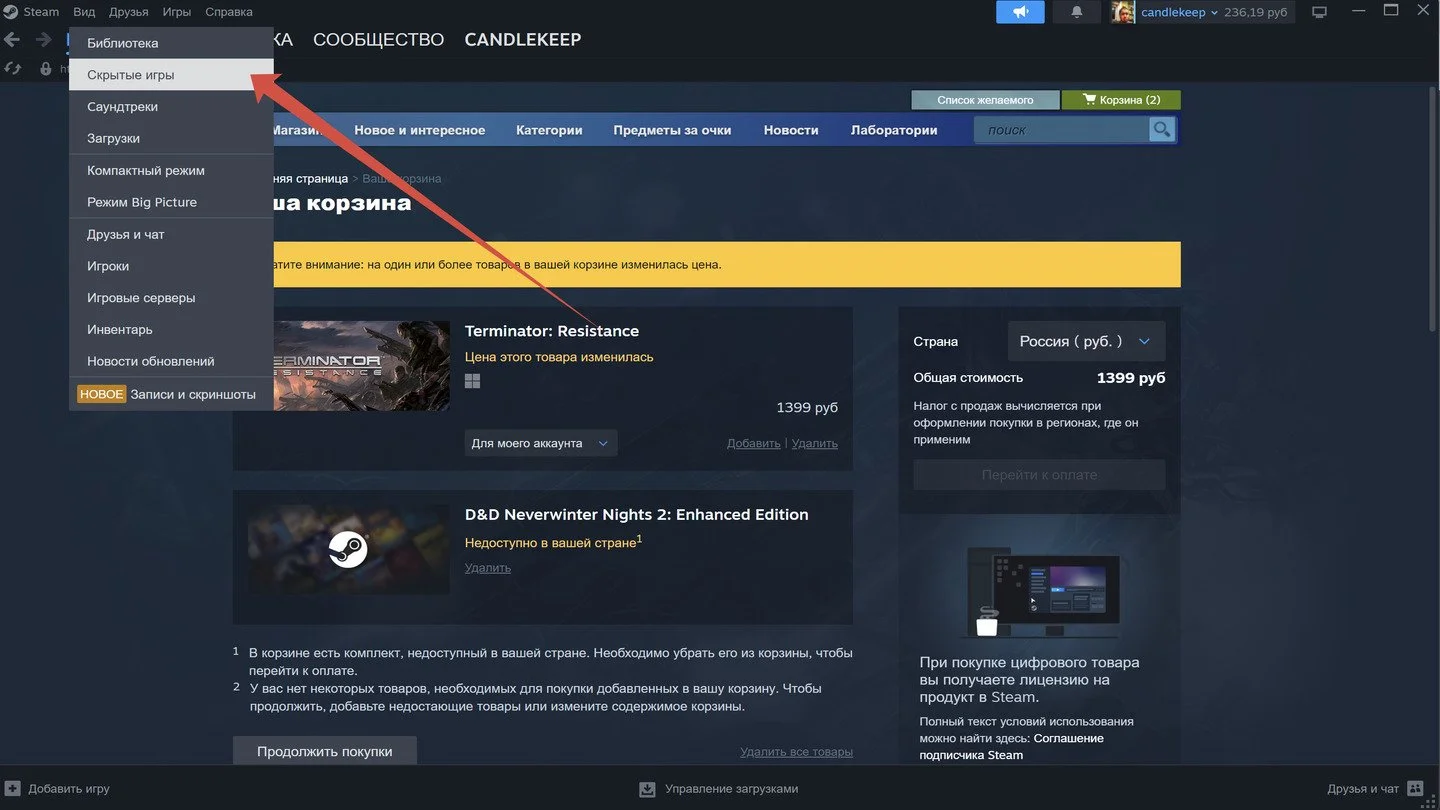Choose Друзья и чат in the Вид menu
The image size is (1440, 810).
(171, 235)
